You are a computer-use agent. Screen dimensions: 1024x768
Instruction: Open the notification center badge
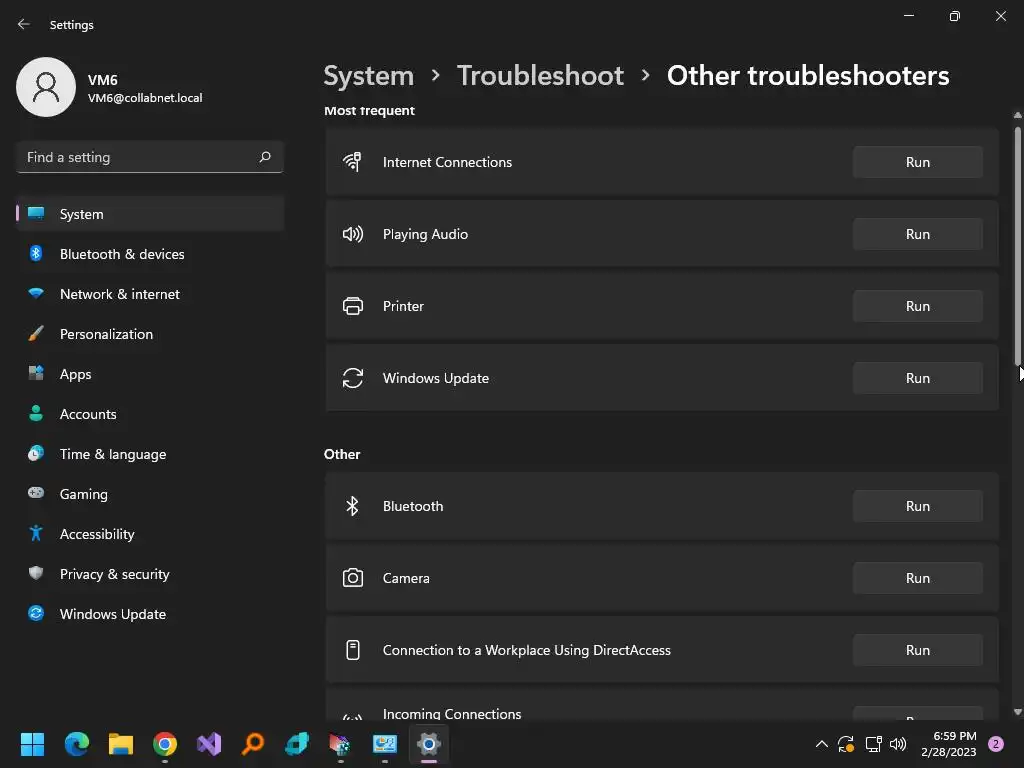[x=996, y=744]
